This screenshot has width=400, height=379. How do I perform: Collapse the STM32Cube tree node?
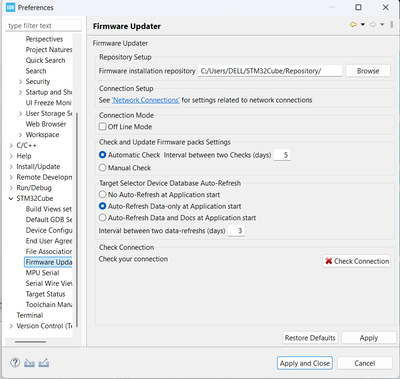(11, 199)
